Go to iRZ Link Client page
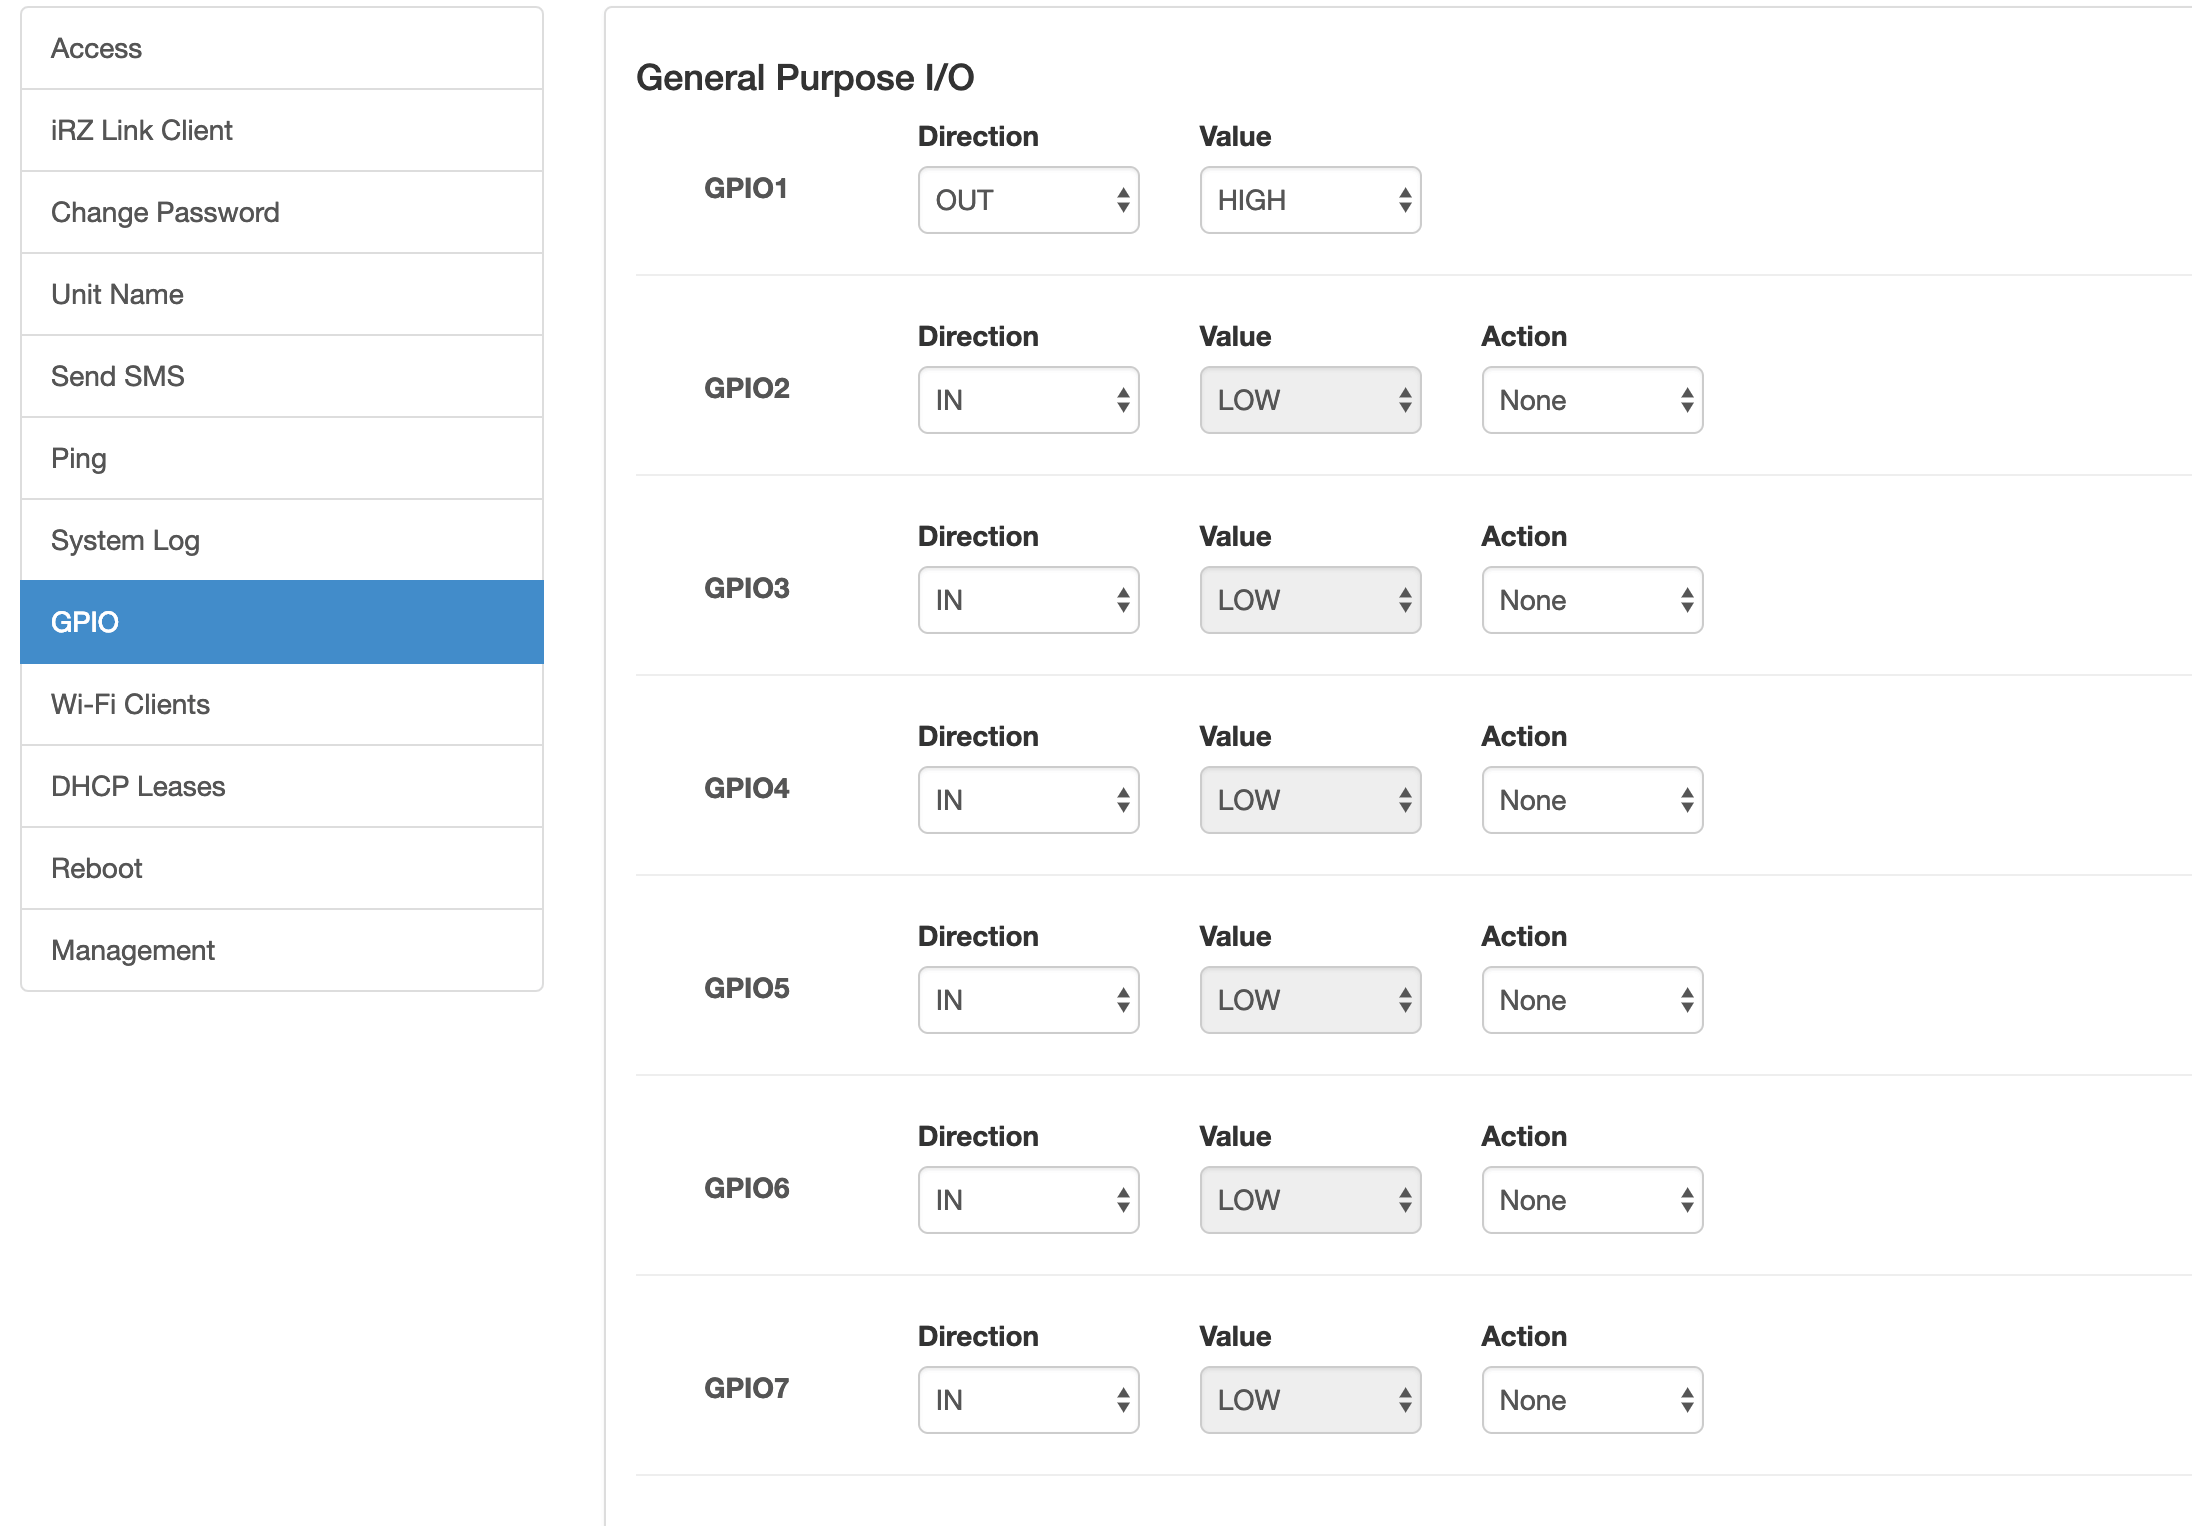The height and width of the screenshot is (1526, 2192). (x=282, y=130)
